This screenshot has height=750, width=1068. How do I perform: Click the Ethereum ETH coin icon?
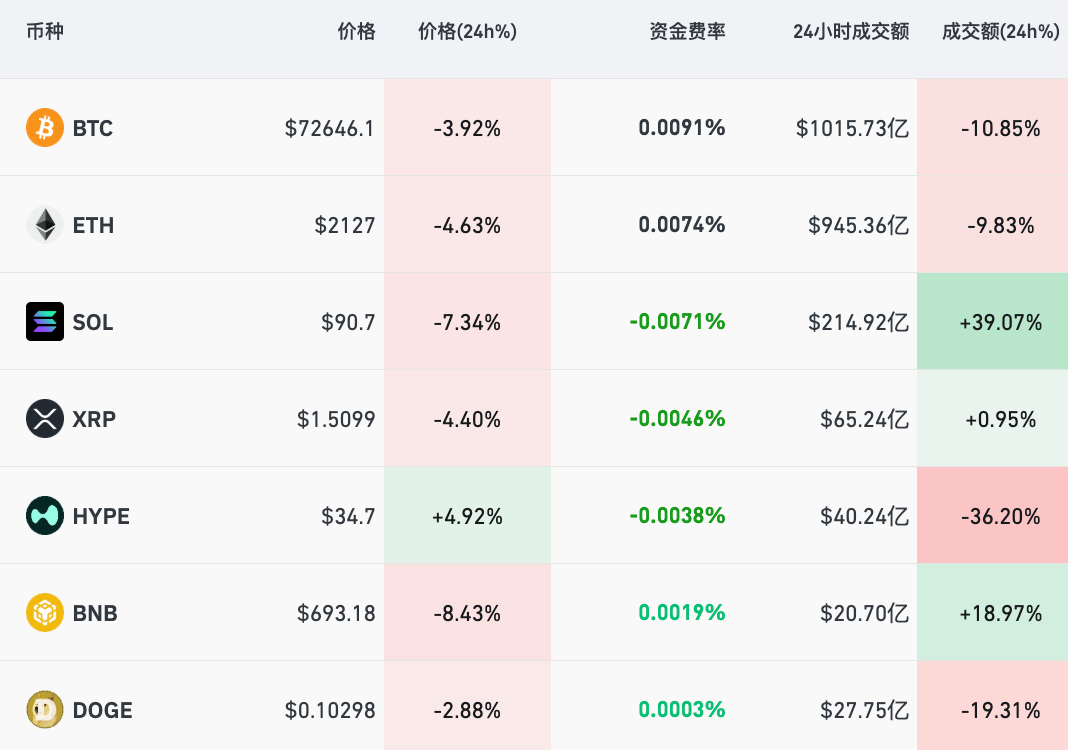pos(45,225)
